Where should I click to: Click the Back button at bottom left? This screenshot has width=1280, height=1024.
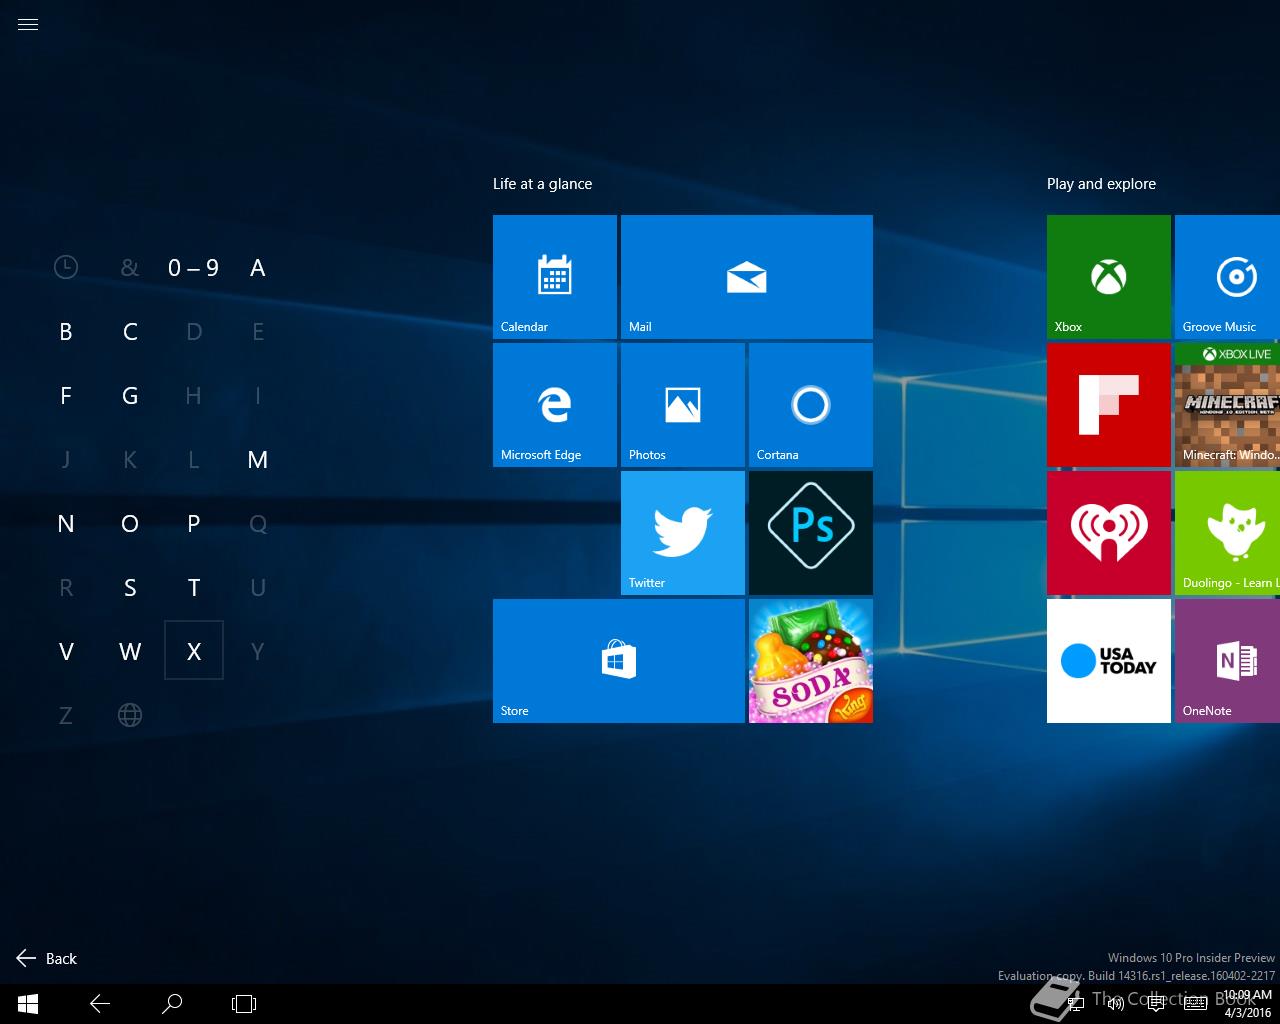47,958
